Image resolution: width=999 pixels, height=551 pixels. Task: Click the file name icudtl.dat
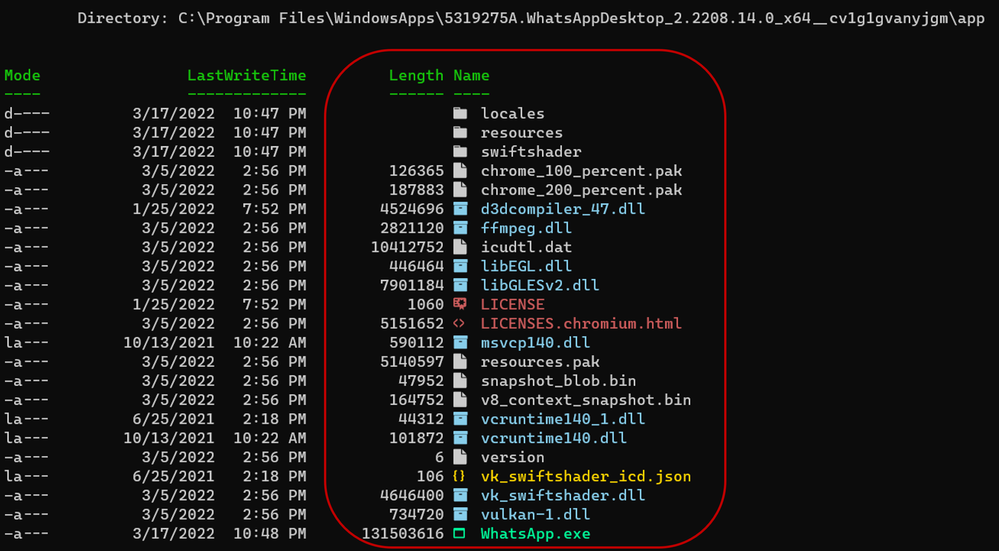coord(526,247)
